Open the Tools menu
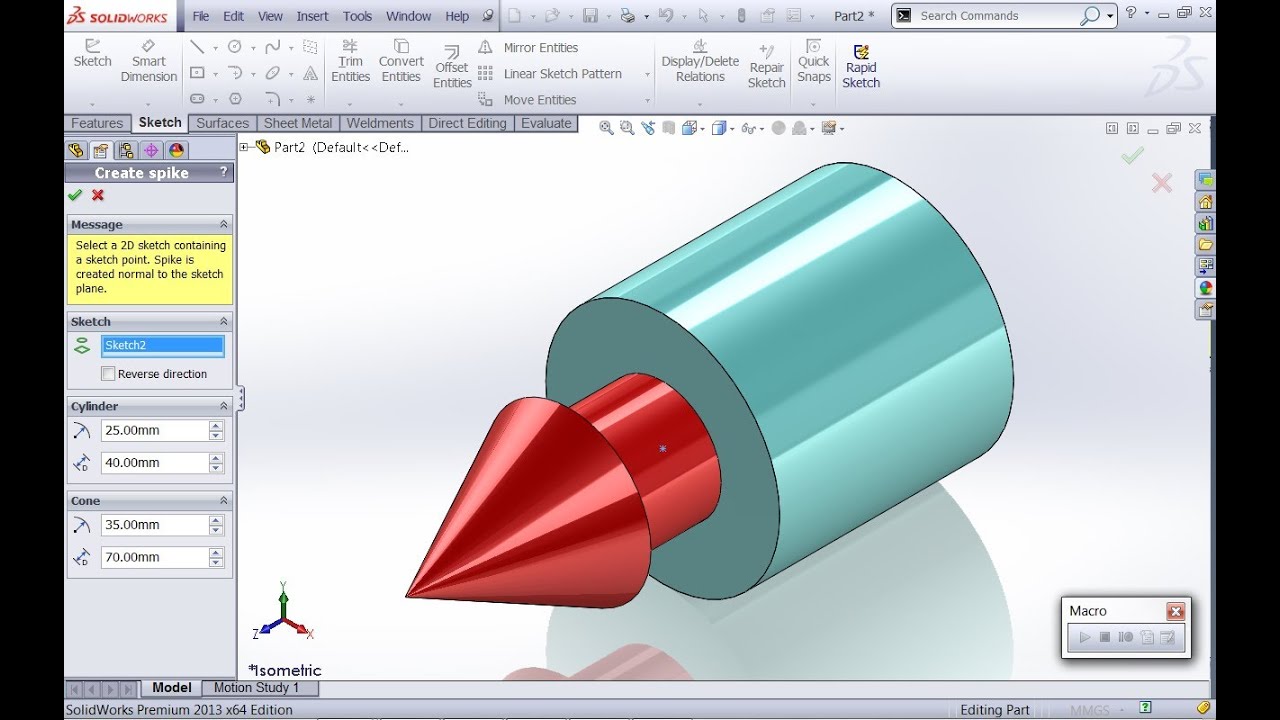 [357, 16]
